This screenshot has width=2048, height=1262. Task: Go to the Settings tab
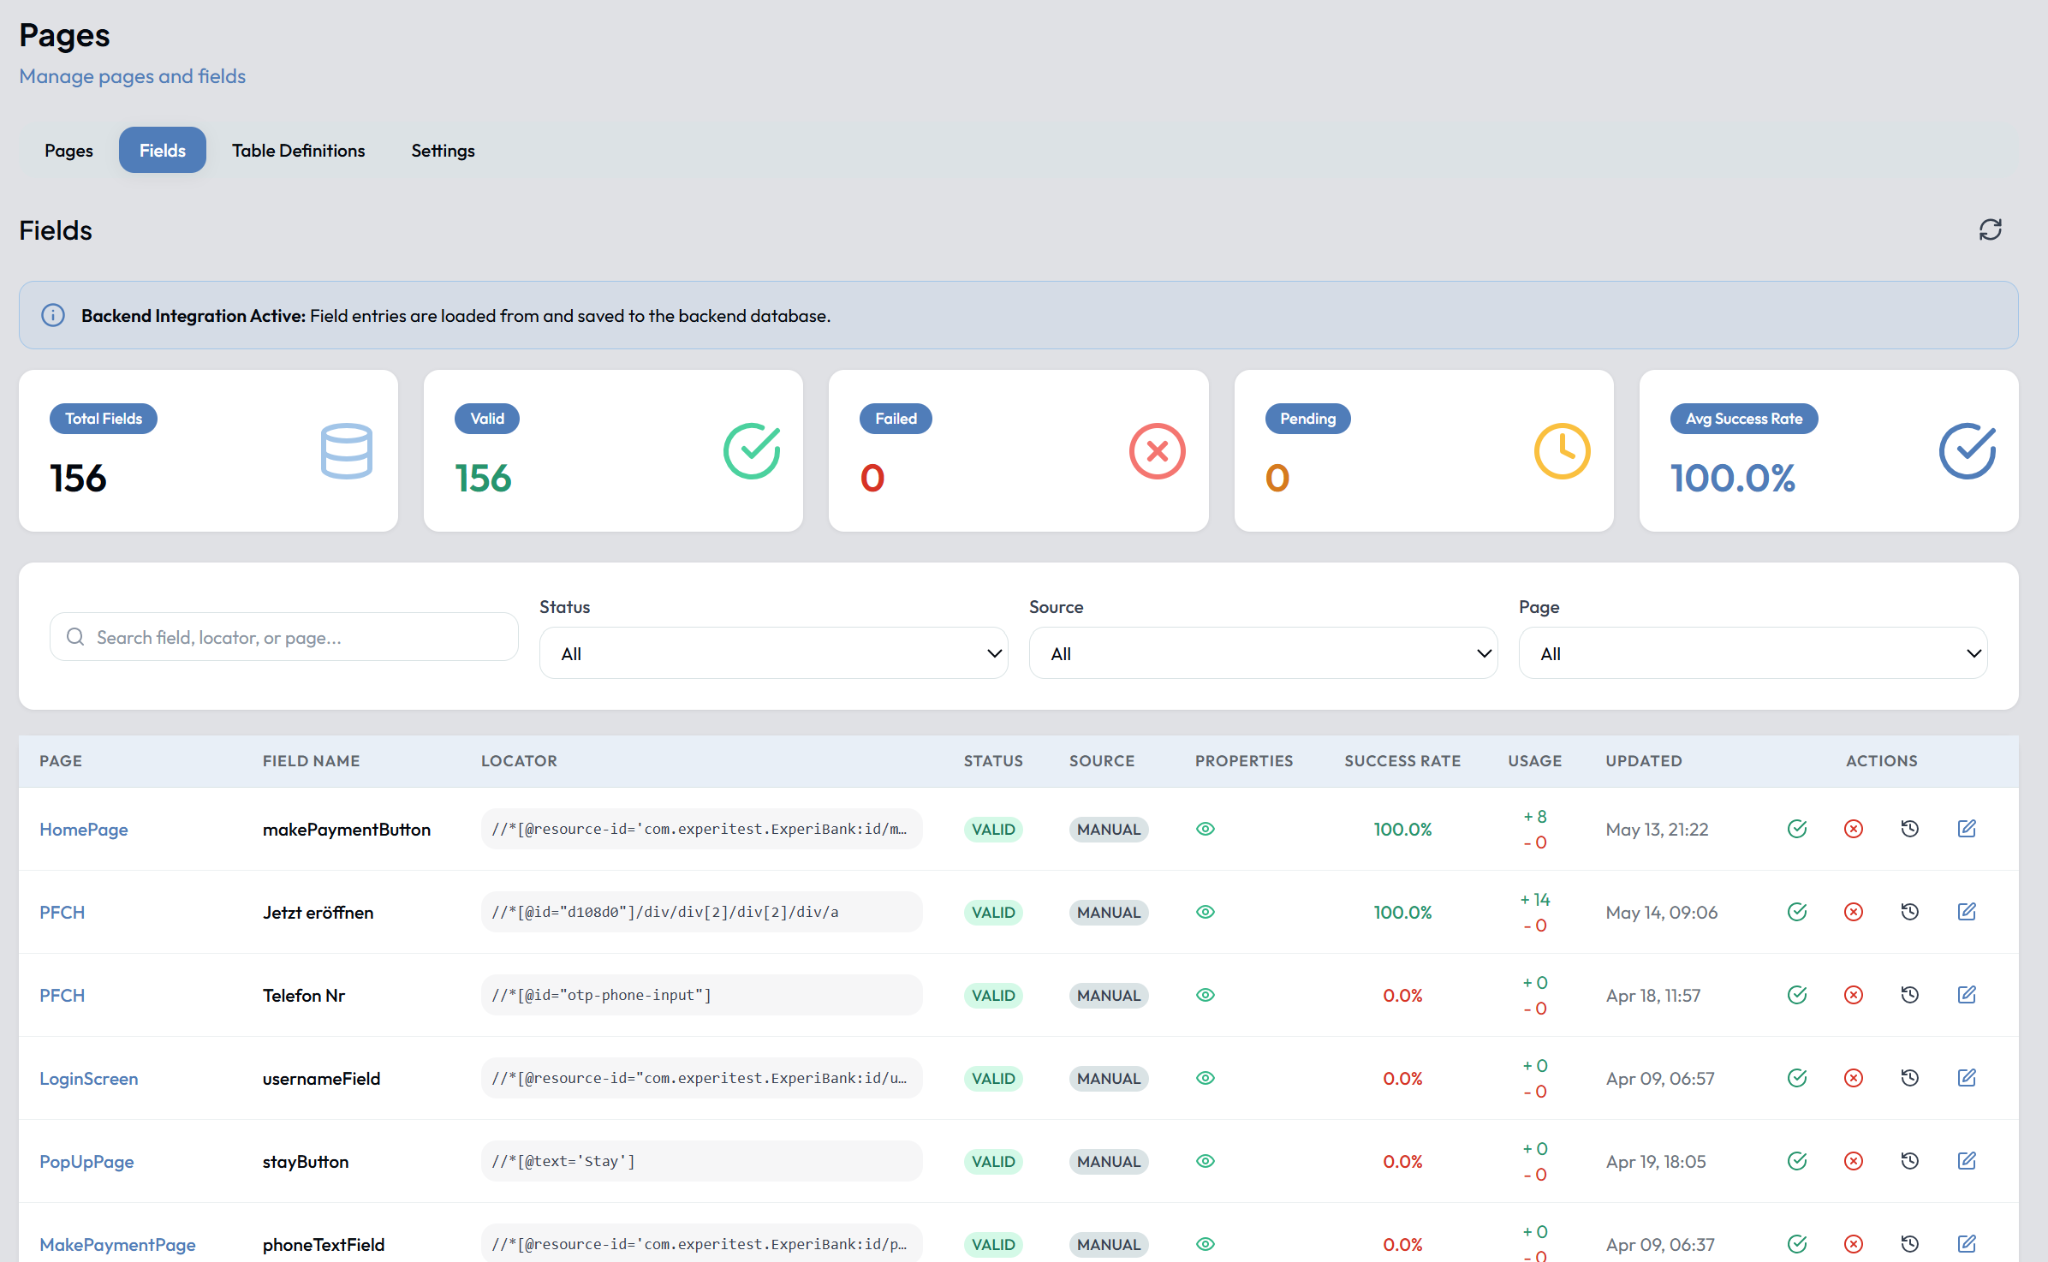point(443,150)
